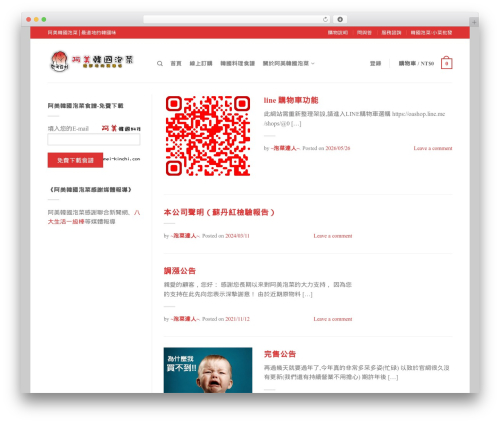Click the 2024/03/11 post date link
500x423 pixels.
pos(237,236)
